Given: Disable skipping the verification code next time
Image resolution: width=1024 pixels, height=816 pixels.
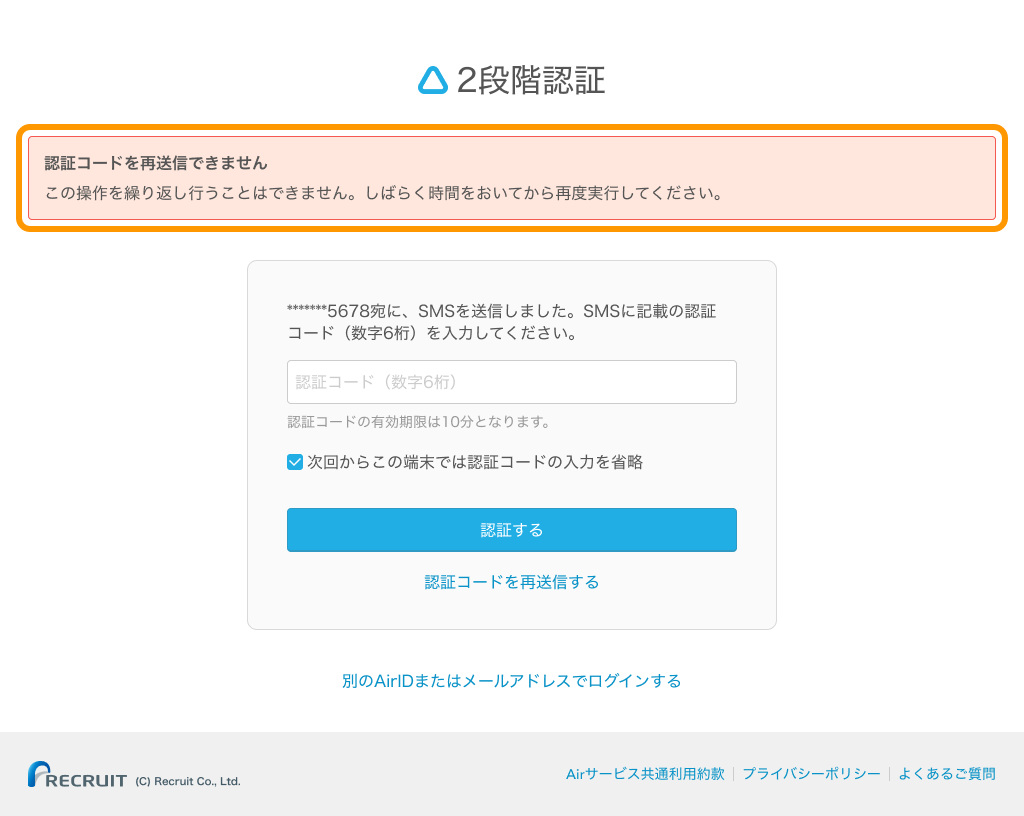Looking at the screenshot, I should pyautogui.click(x=295, y=462).
